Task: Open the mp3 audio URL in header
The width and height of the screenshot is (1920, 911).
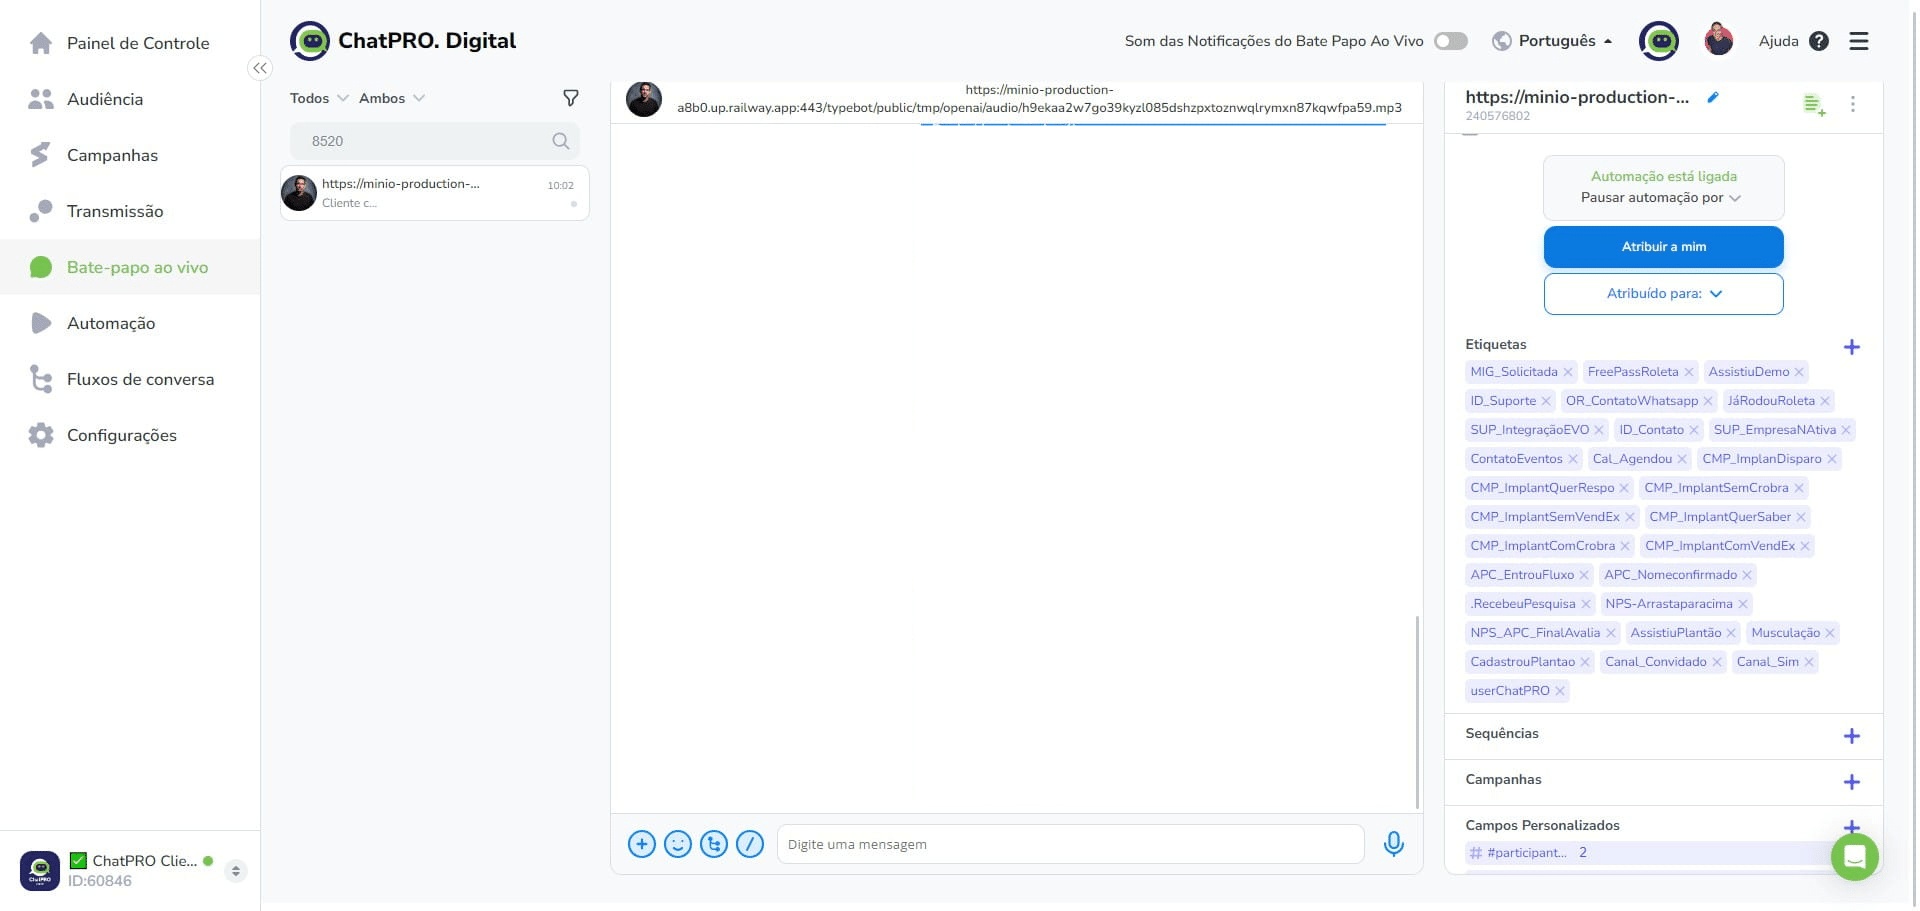Action: point(1039,98)
